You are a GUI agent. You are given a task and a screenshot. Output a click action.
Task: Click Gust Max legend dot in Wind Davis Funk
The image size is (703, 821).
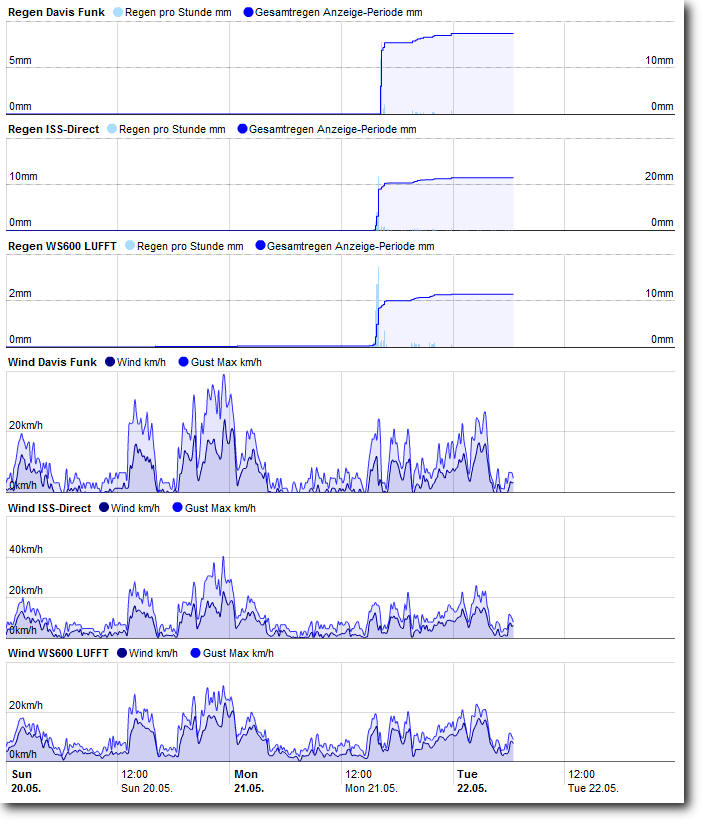tap(184, 362)
